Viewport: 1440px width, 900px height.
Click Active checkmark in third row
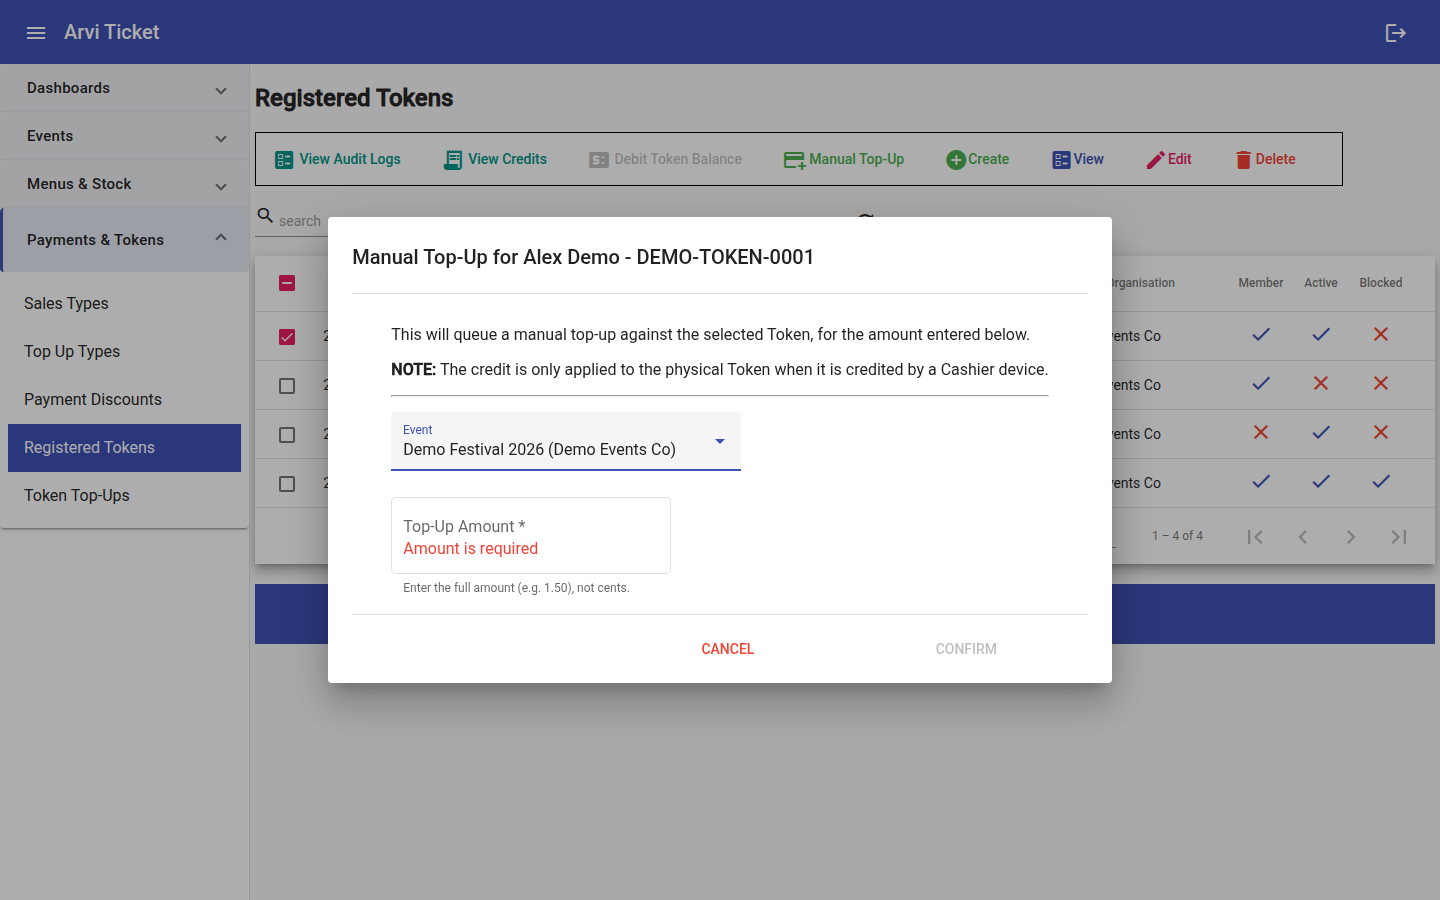pos(1321,433)
